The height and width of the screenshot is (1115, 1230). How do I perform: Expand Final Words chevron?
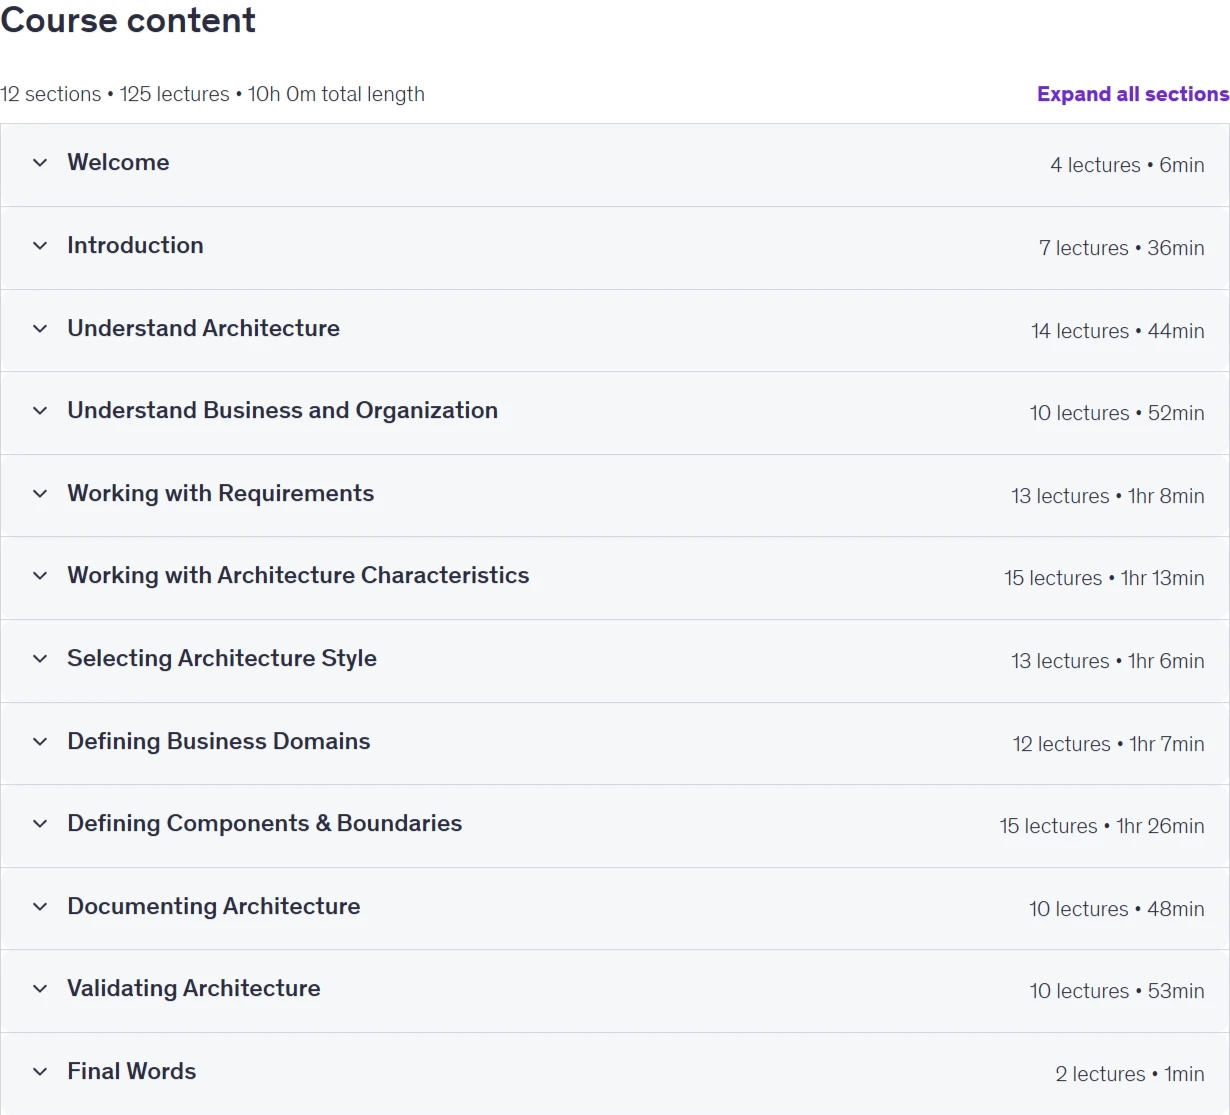(x=40, y=1072)
